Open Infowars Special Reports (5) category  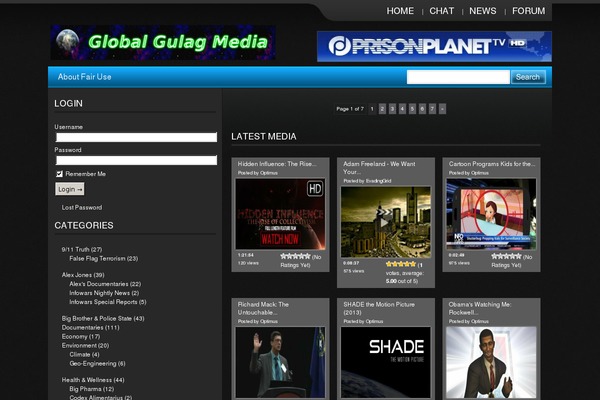tap(108, 302)
